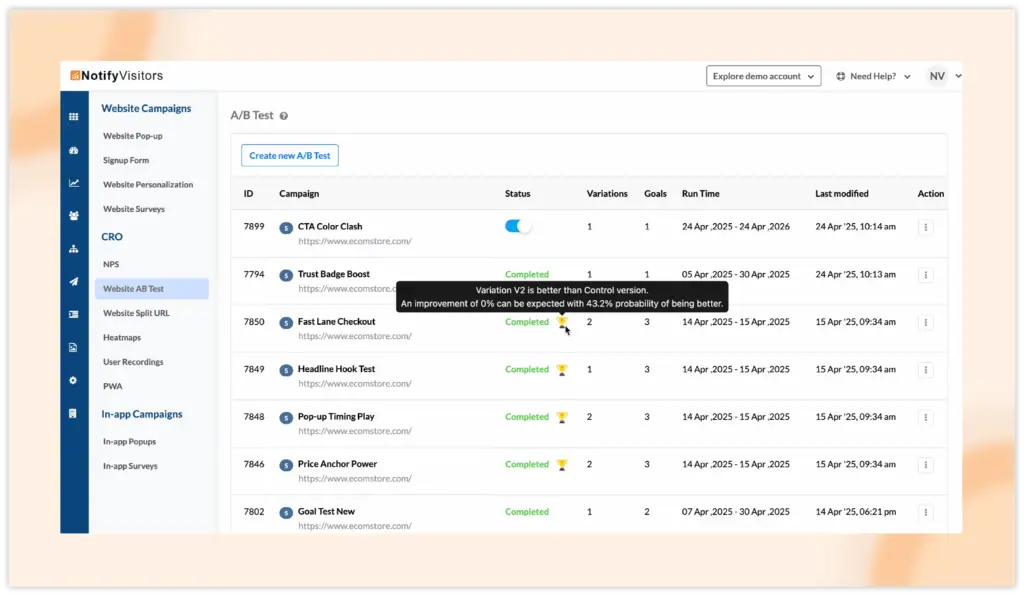Select the users group icon in sidebar
The image size is (1024, 596).
(73, 215)
